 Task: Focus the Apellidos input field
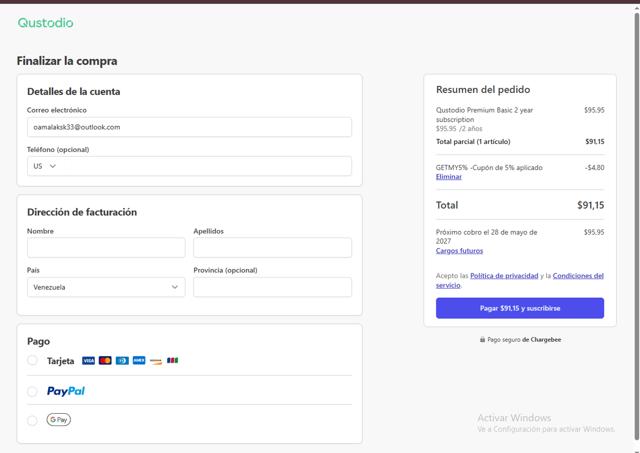click(x=273, y=248)
